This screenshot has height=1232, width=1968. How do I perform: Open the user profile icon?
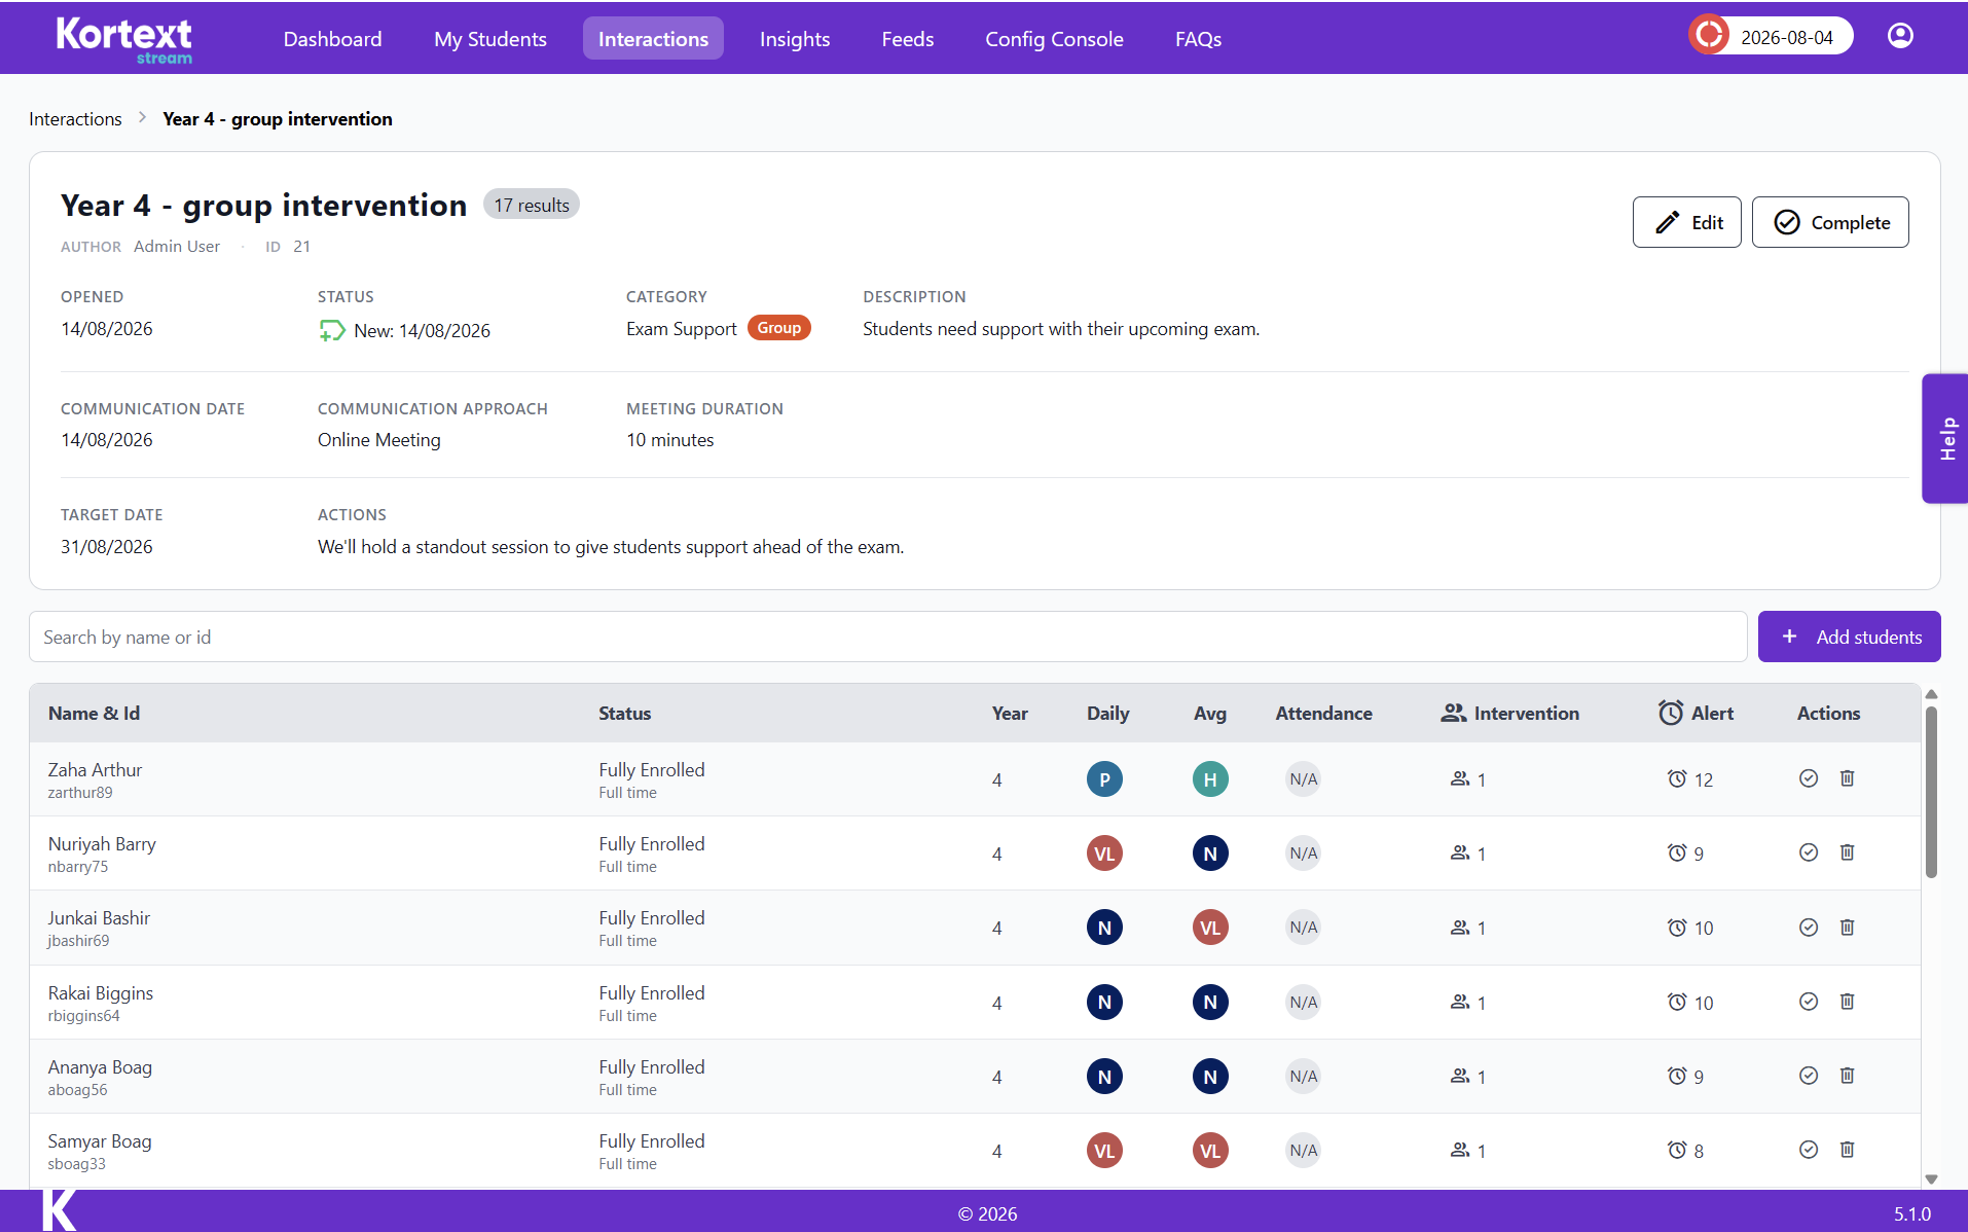coord(1900,37)
